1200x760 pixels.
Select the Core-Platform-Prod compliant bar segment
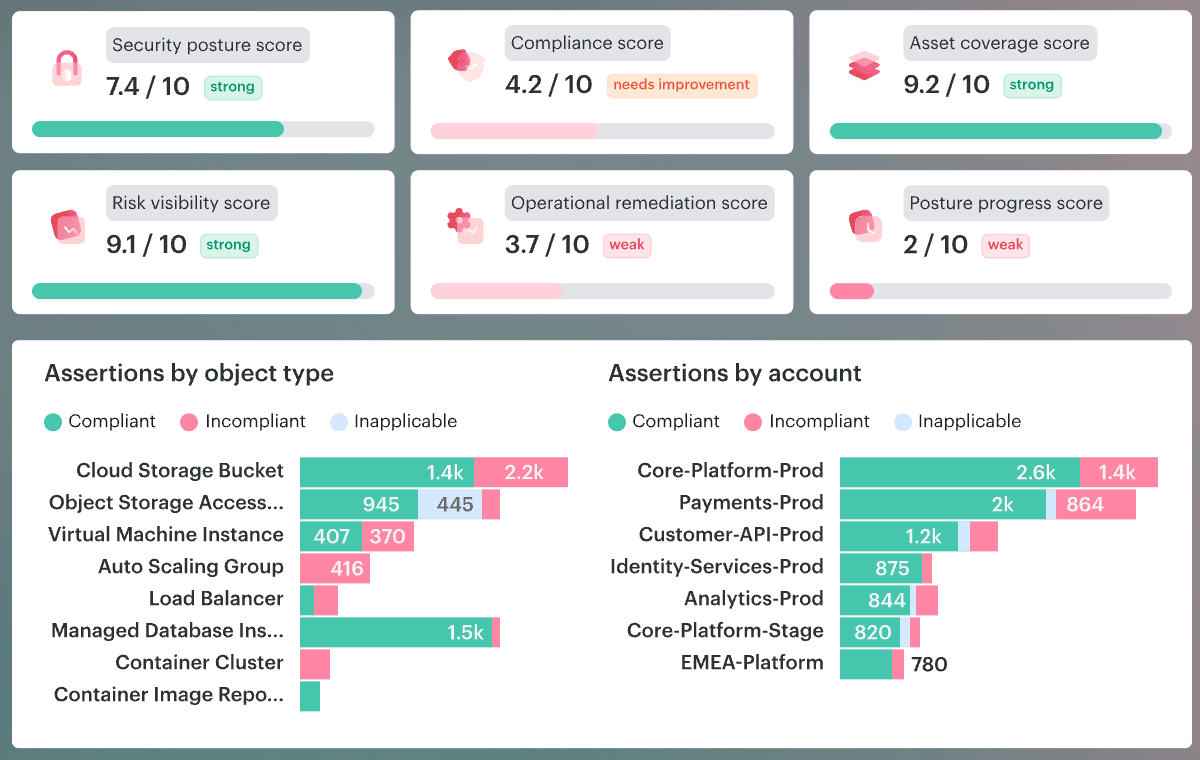click(x=959, y=471)
